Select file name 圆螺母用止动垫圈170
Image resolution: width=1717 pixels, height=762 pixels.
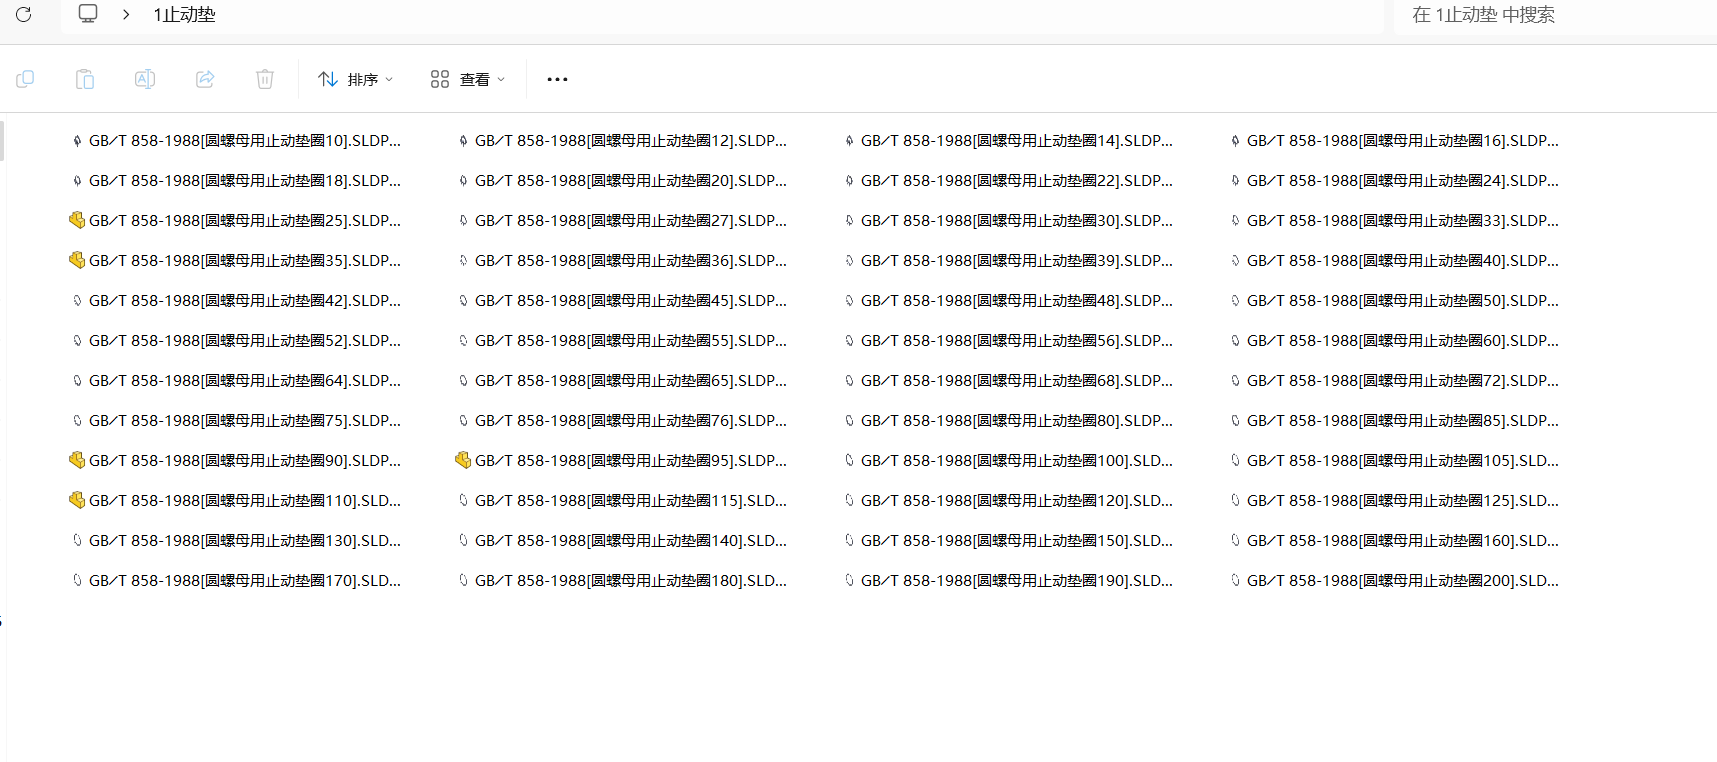coord(244,581)
